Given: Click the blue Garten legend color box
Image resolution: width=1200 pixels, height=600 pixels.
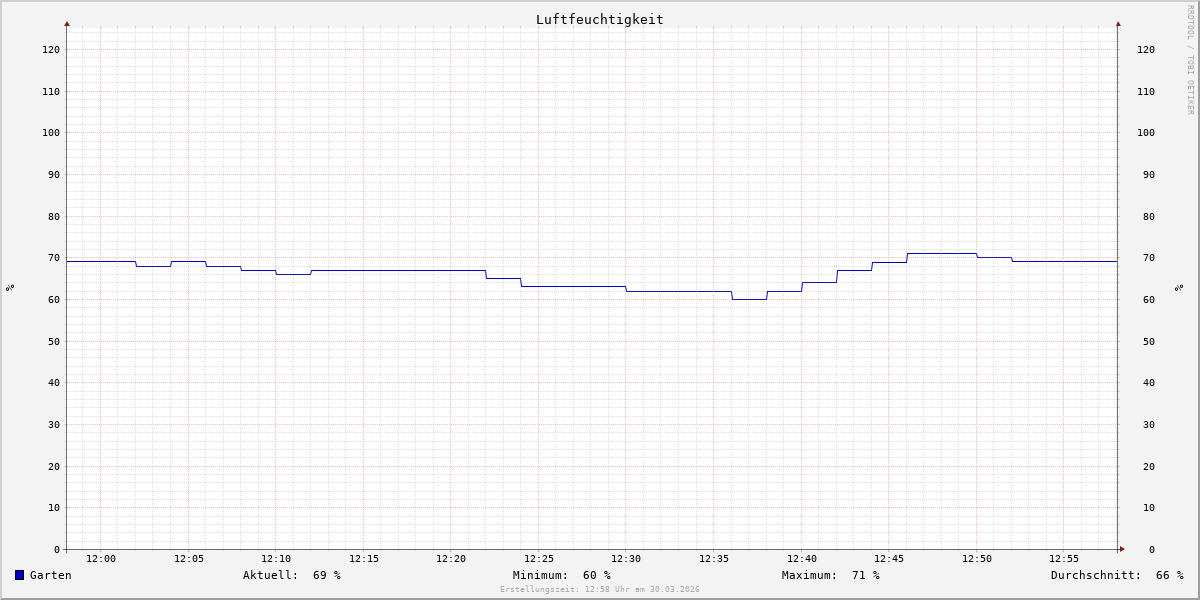Looking at the screenshot, I should click(19, 575).
